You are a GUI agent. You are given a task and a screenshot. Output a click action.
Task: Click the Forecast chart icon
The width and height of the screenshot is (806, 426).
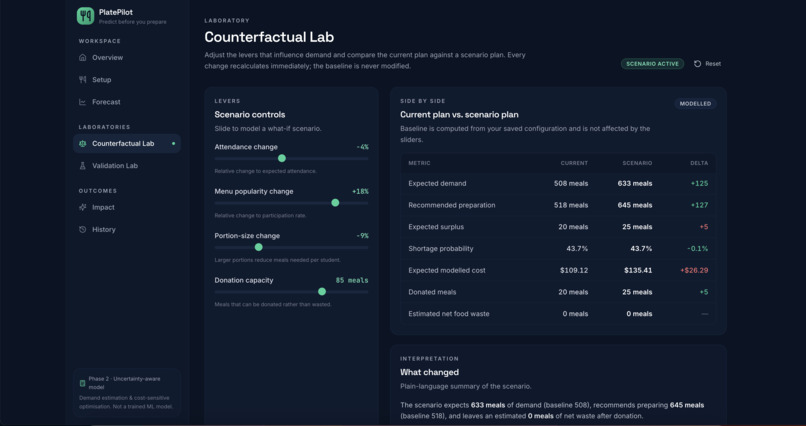pos(82,102)
